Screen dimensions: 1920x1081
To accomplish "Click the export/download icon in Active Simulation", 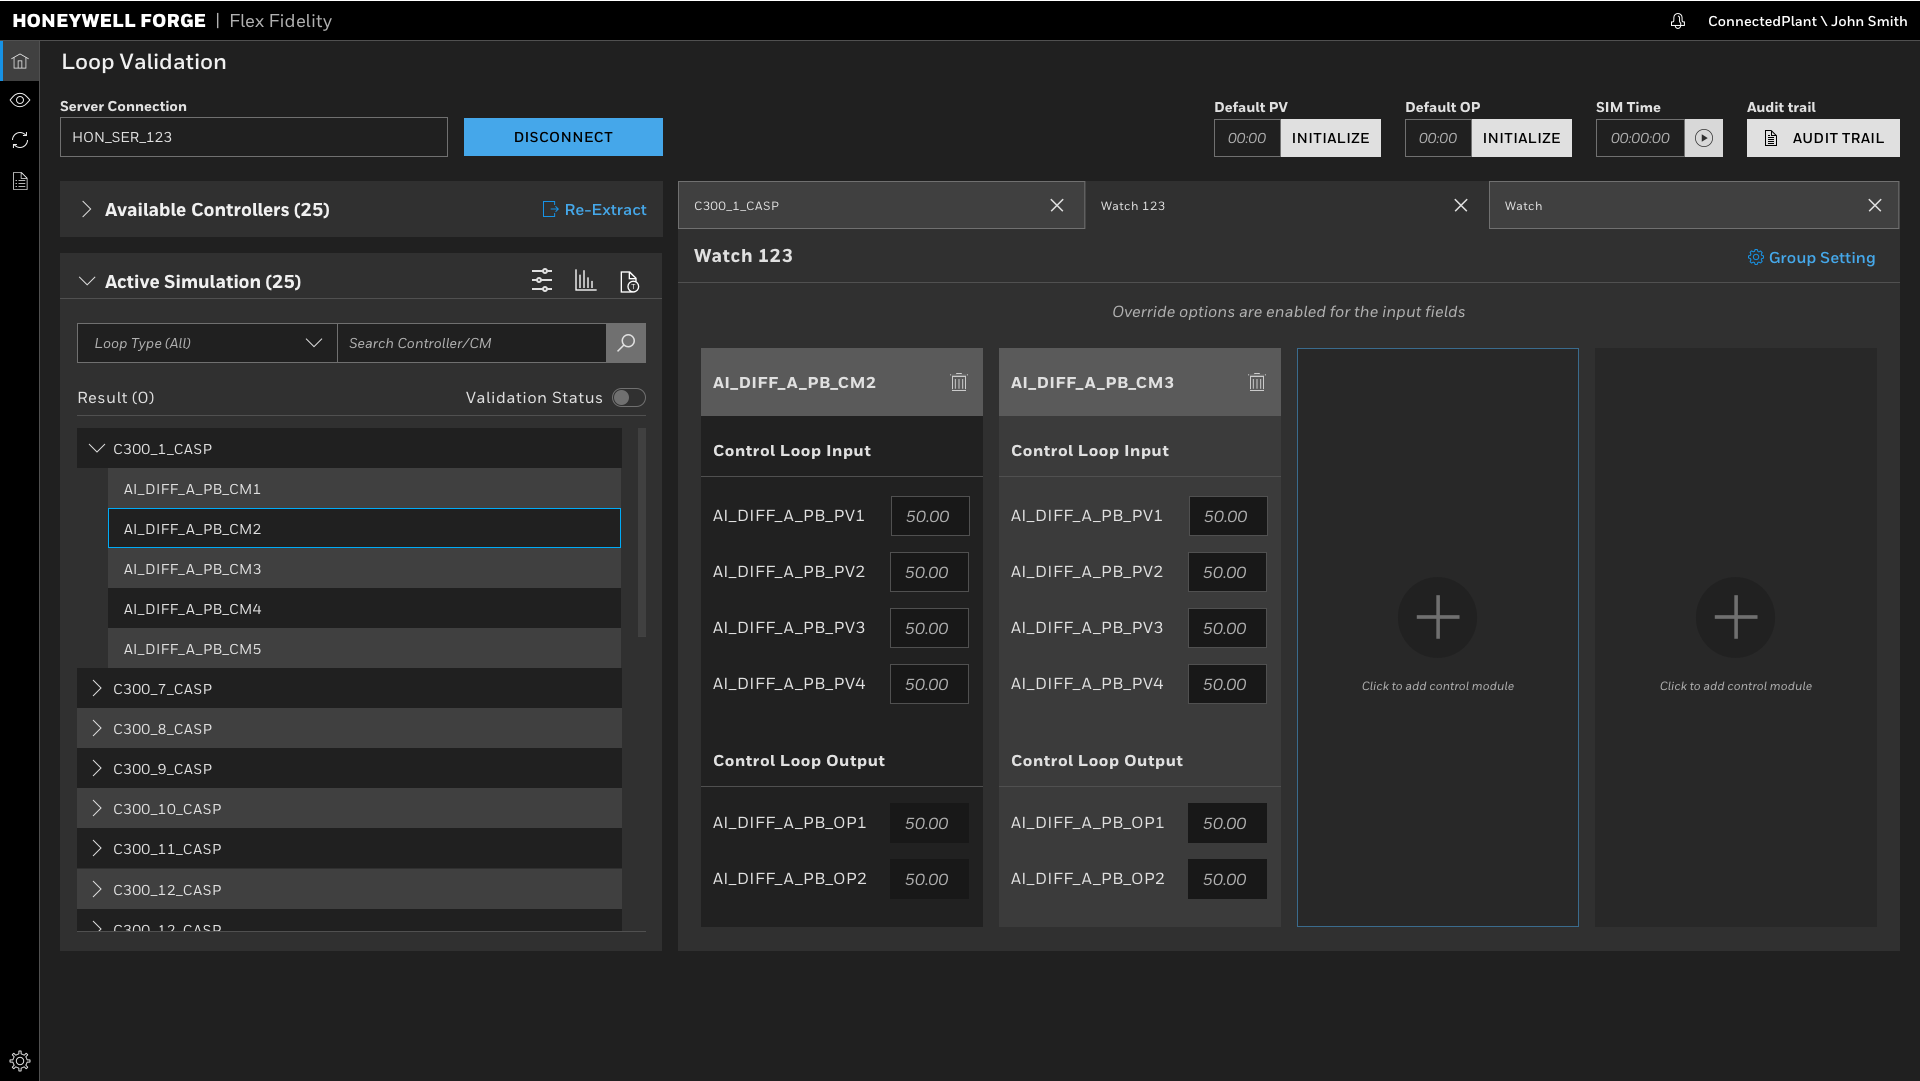I will pos(630,281).
